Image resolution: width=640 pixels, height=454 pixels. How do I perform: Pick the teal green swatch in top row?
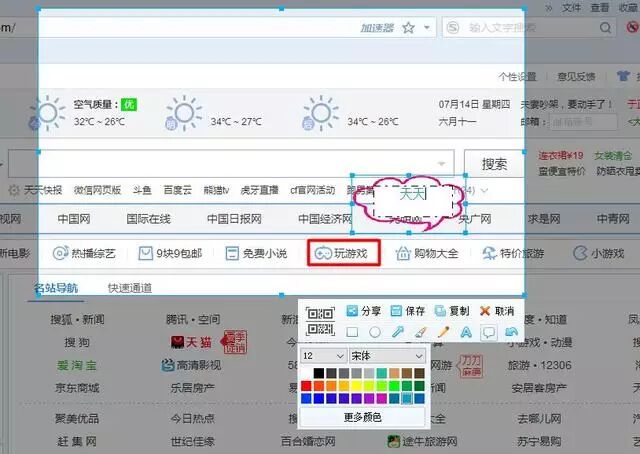click(x=382, y=373)
